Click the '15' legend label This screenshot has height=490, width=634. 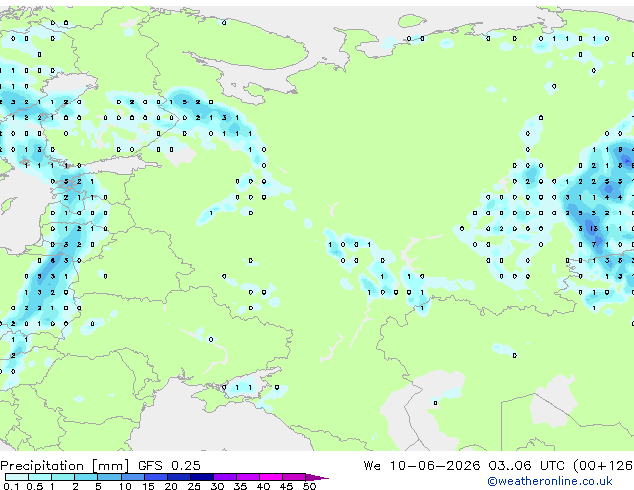[148, 486]
